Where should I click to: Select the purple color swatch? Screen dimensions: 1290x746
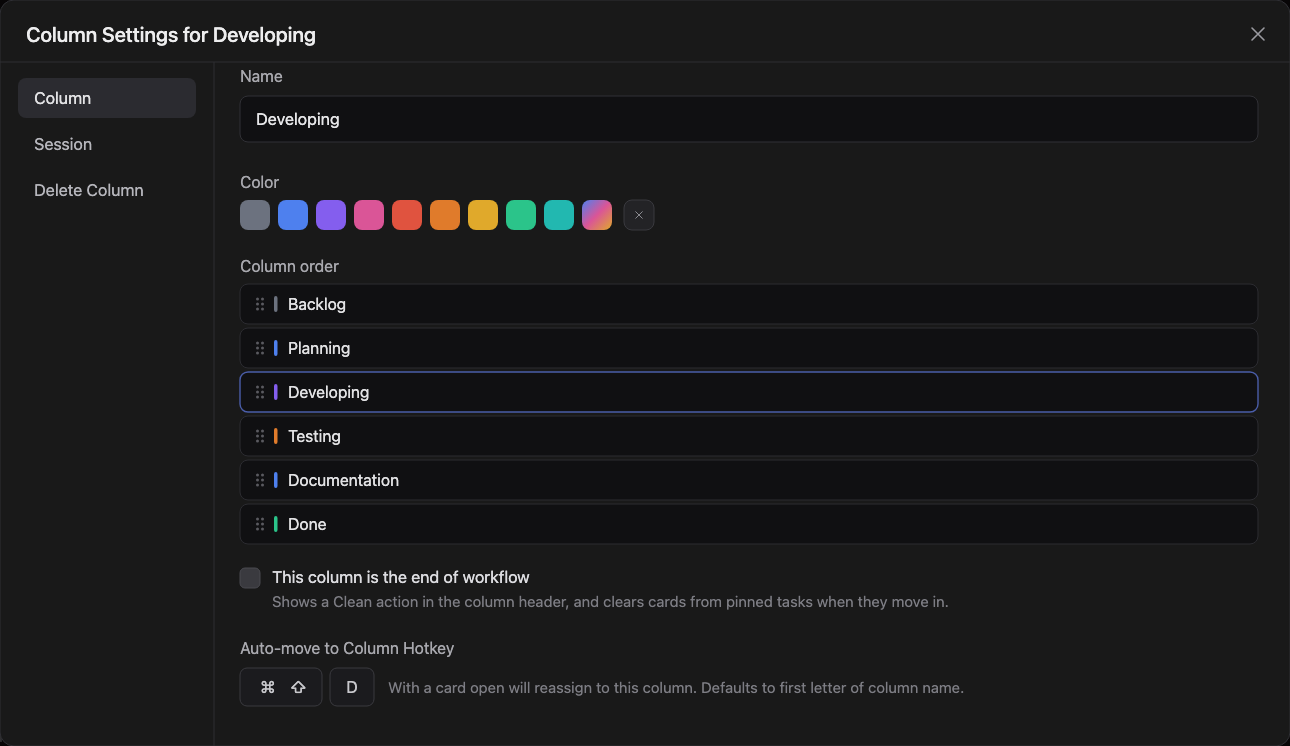pos(331,215)
